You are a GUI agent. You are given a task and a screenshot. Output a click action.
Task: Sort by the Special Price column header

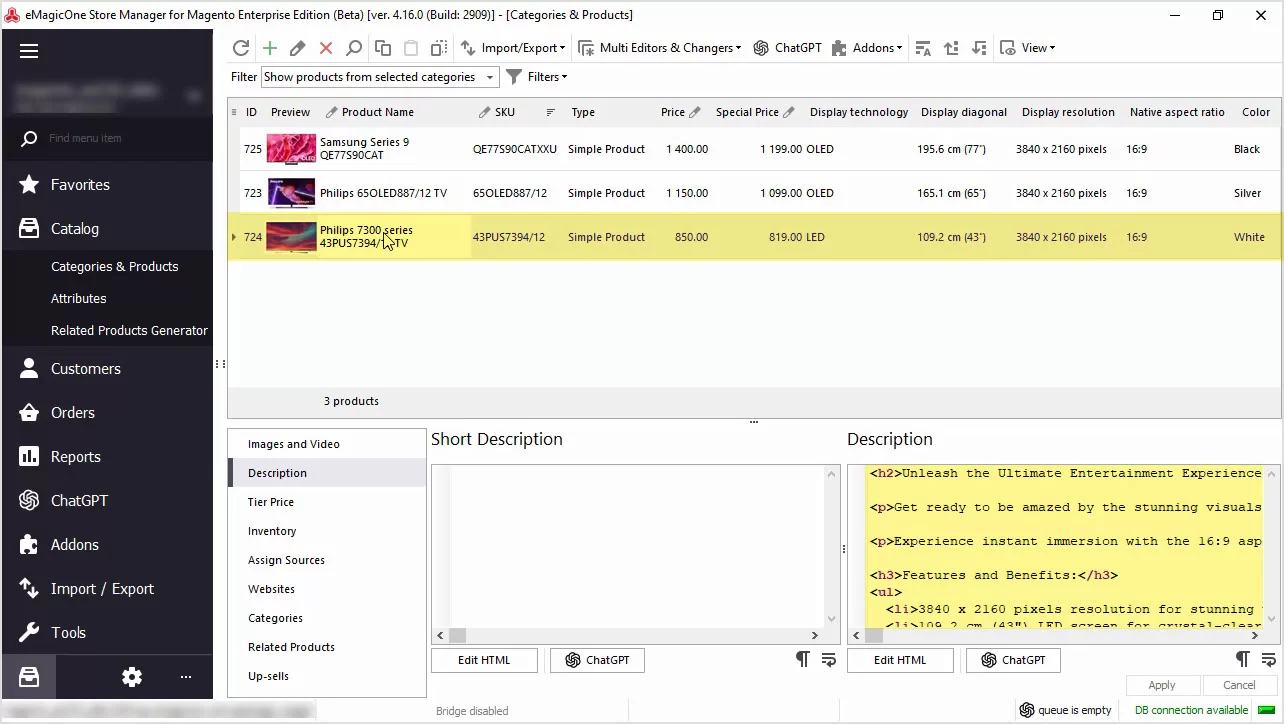coord(754,112)
